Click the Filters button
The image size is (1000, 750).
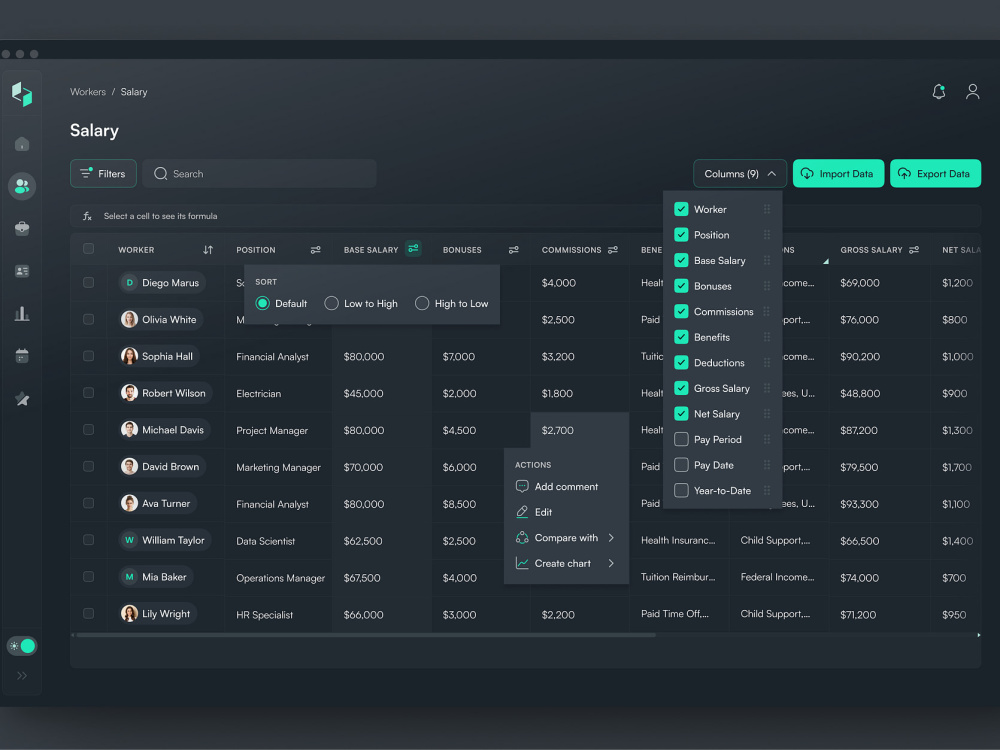coord(103,173)
